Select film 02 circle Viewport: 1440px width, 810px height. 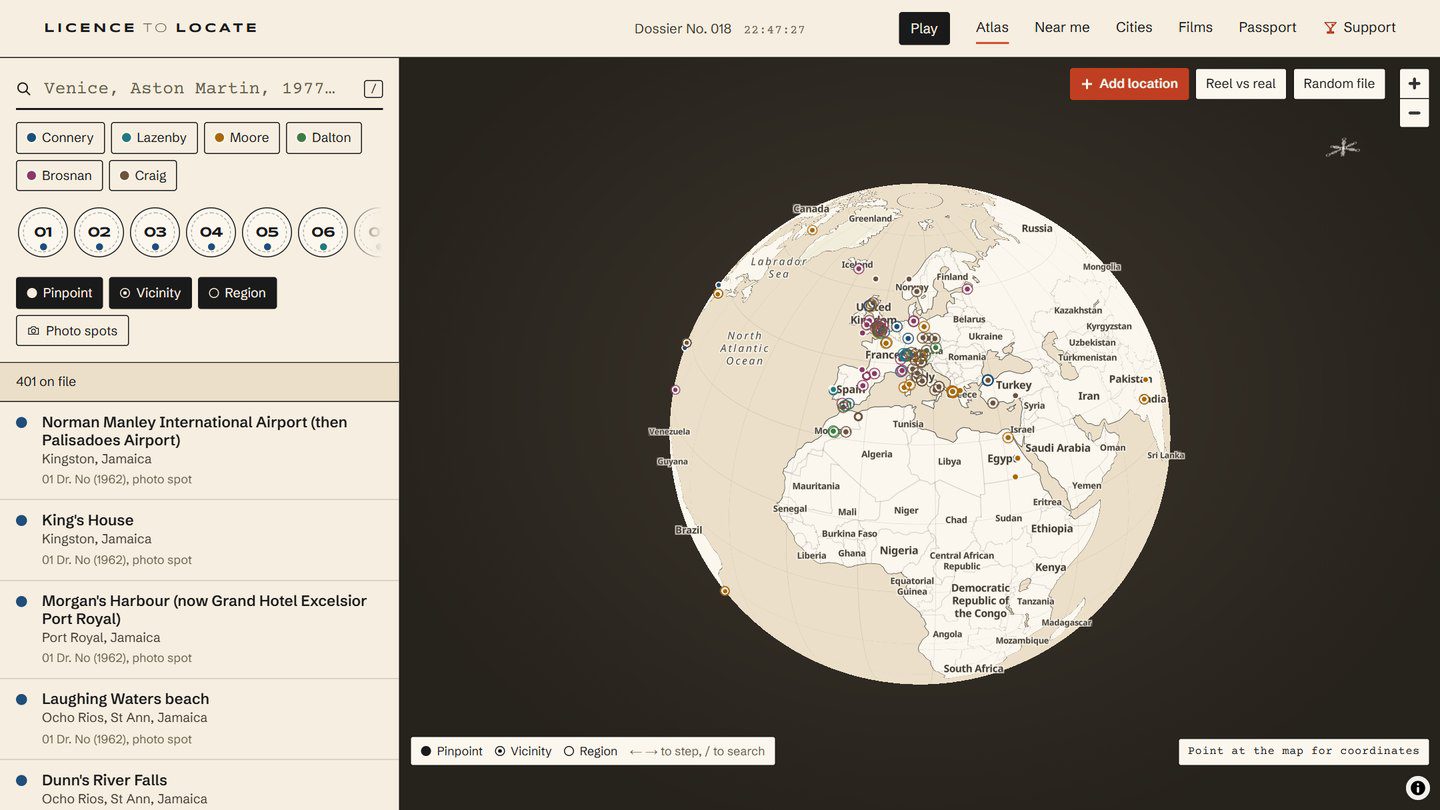(x=99, y=232)
